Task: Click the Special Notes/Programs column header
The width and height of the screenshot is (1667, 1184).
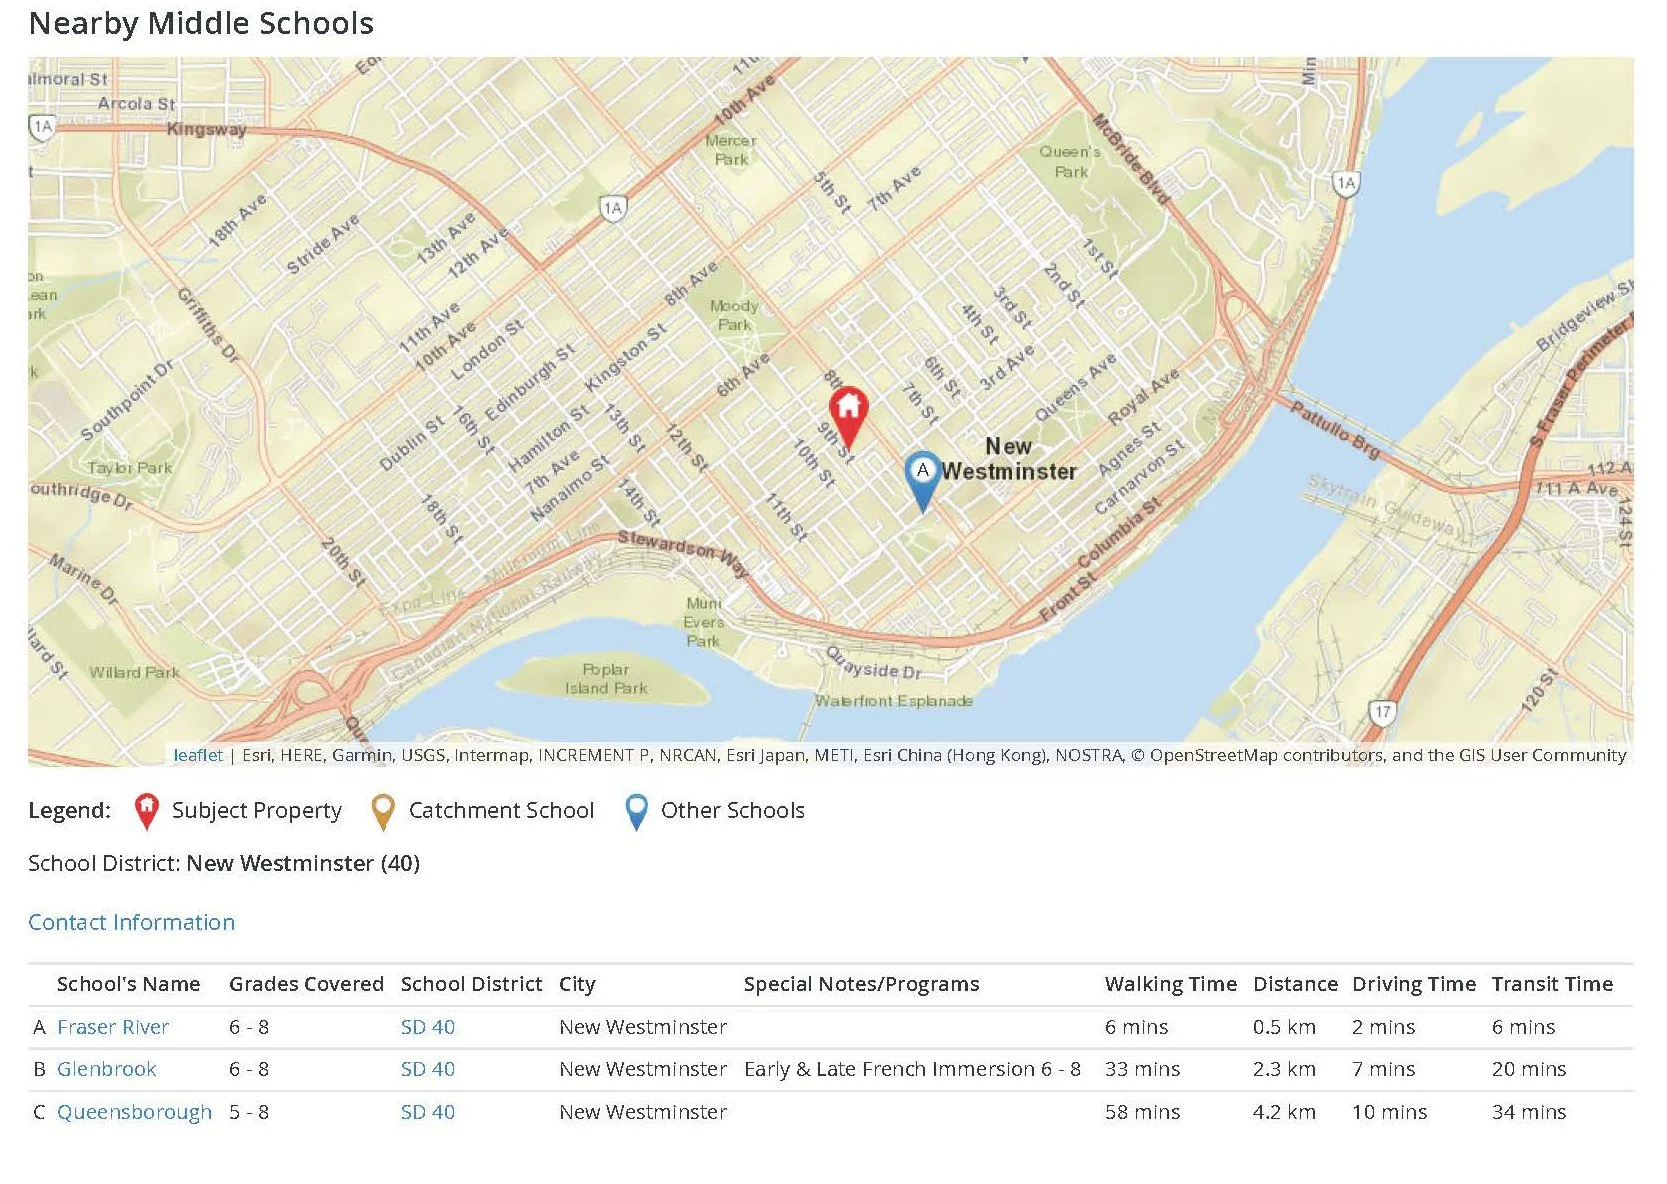Action: click(x=861, y=984)
